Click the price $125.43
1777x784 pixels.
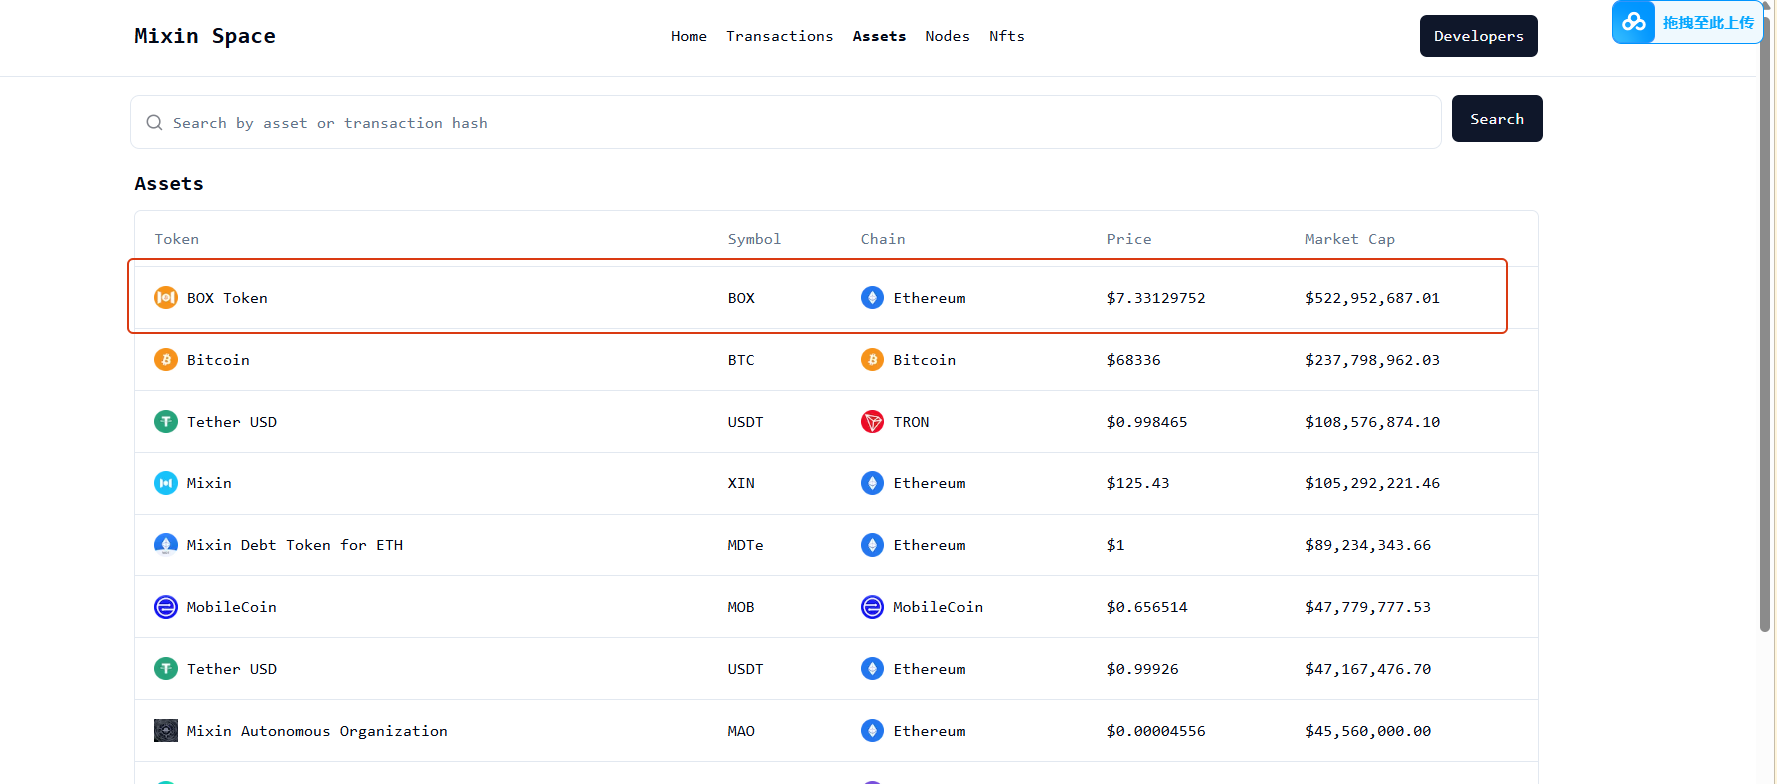pos(1138,483)
